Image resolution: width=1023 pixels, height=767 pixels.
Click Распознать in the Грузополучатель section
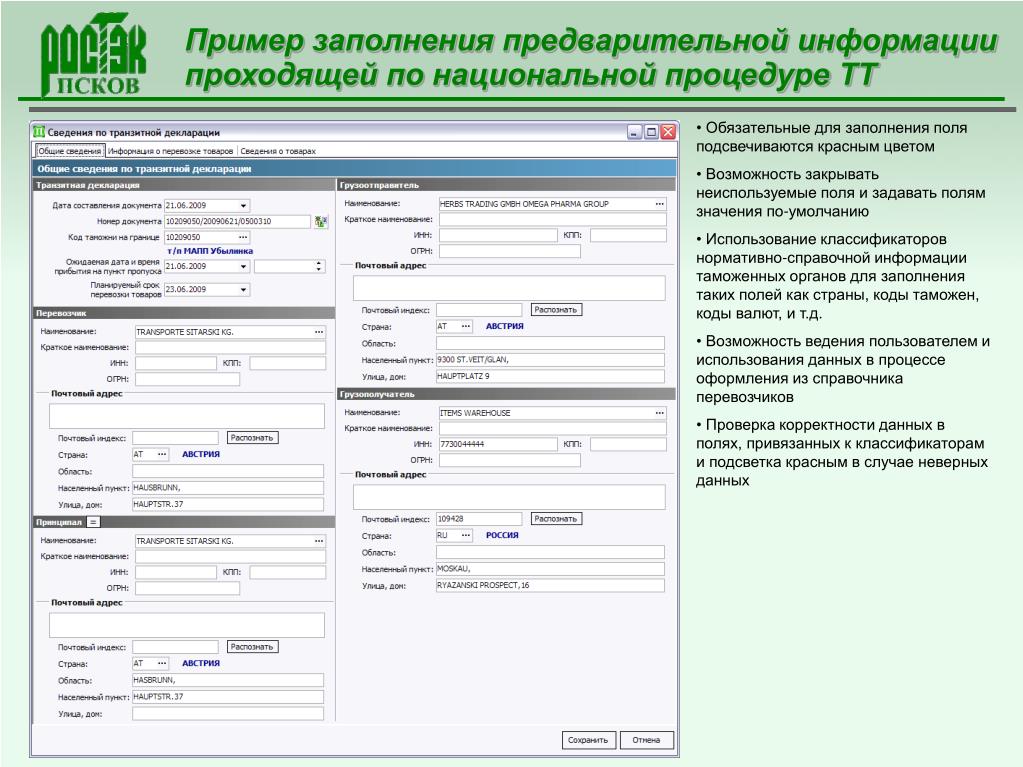point(556,519)
